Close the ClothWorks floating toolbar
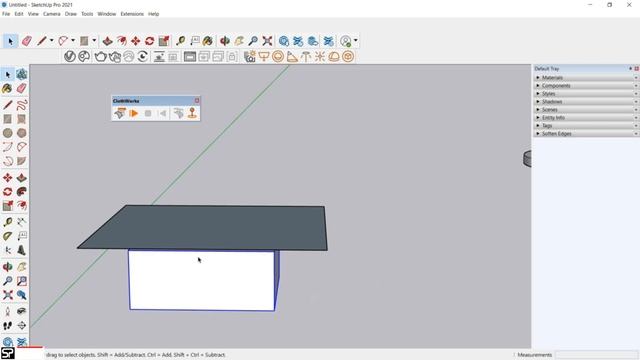 [x=197, y=100]
